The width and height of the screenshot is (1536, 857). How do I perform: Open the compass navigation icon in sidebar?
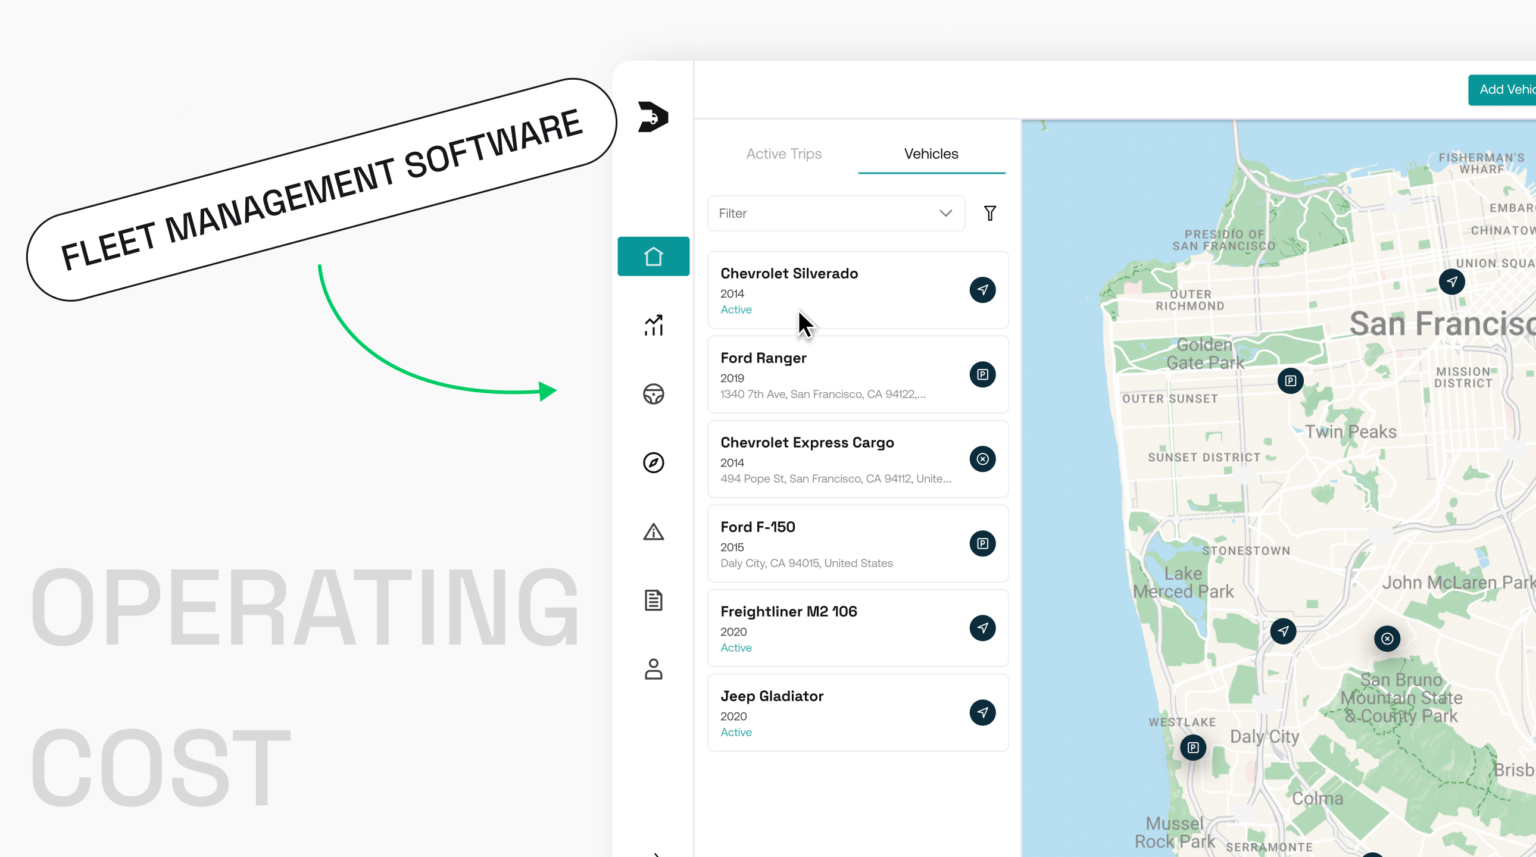click(x=653, y=462)
